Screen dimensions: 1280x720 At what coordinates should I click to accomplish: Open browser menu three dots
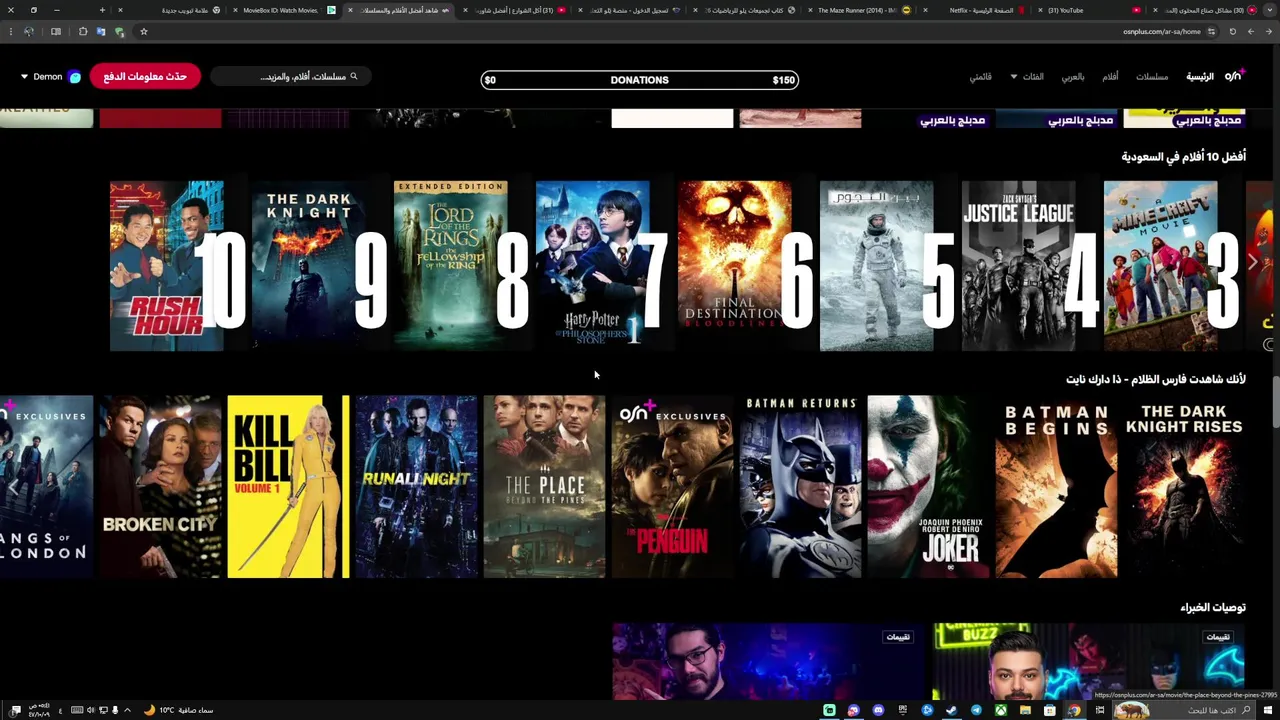pos(10,31)
